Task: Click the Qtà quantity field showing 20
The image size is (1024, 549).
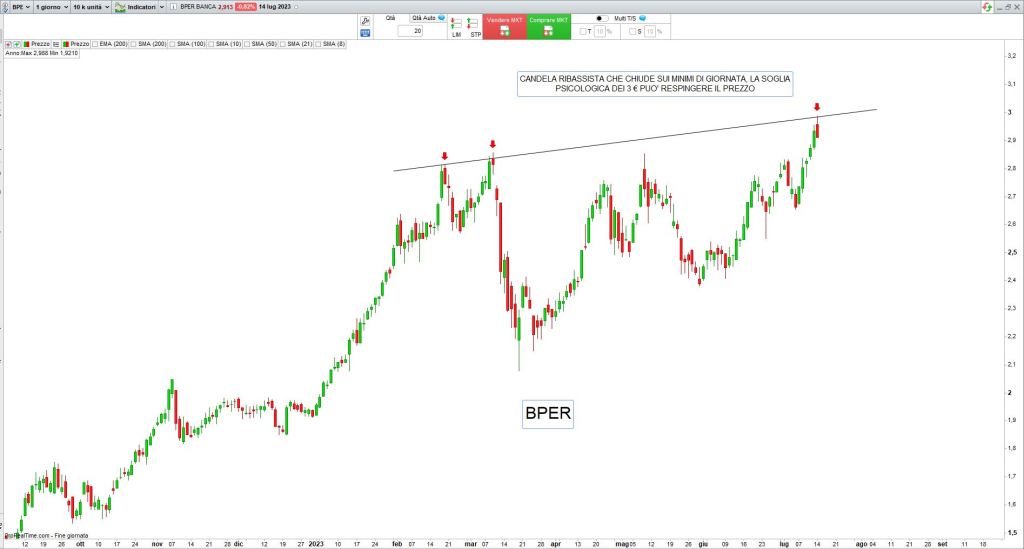Action: click(x=410, y=31)
